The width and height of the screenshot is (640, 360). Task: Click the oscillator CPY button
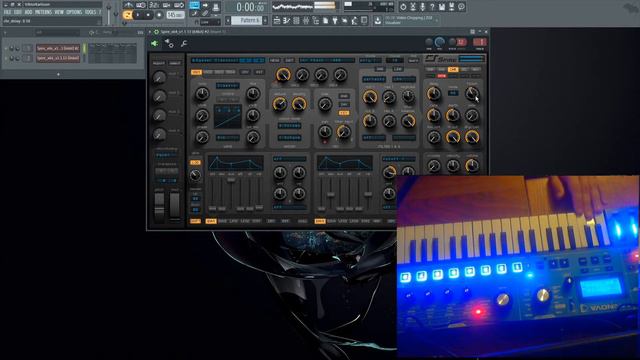pos(245,72)
